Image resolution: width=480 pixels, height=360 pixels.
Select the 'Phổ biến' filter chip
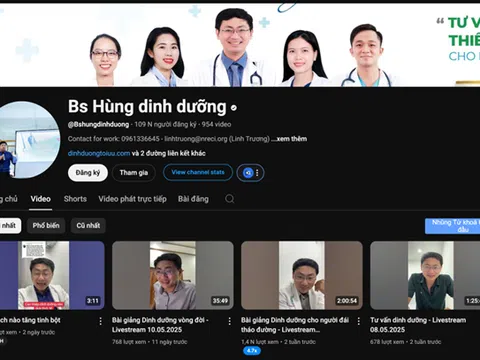(x=46, y=226)
